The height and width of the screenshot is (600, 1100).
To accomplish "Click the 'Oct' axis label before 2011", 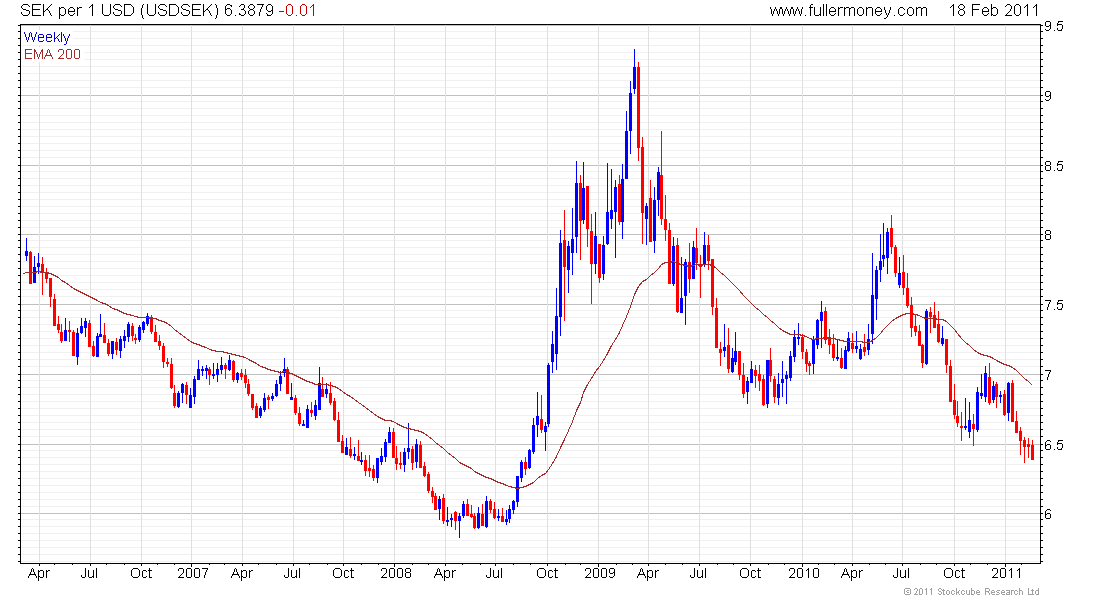I will coord(953,573).
